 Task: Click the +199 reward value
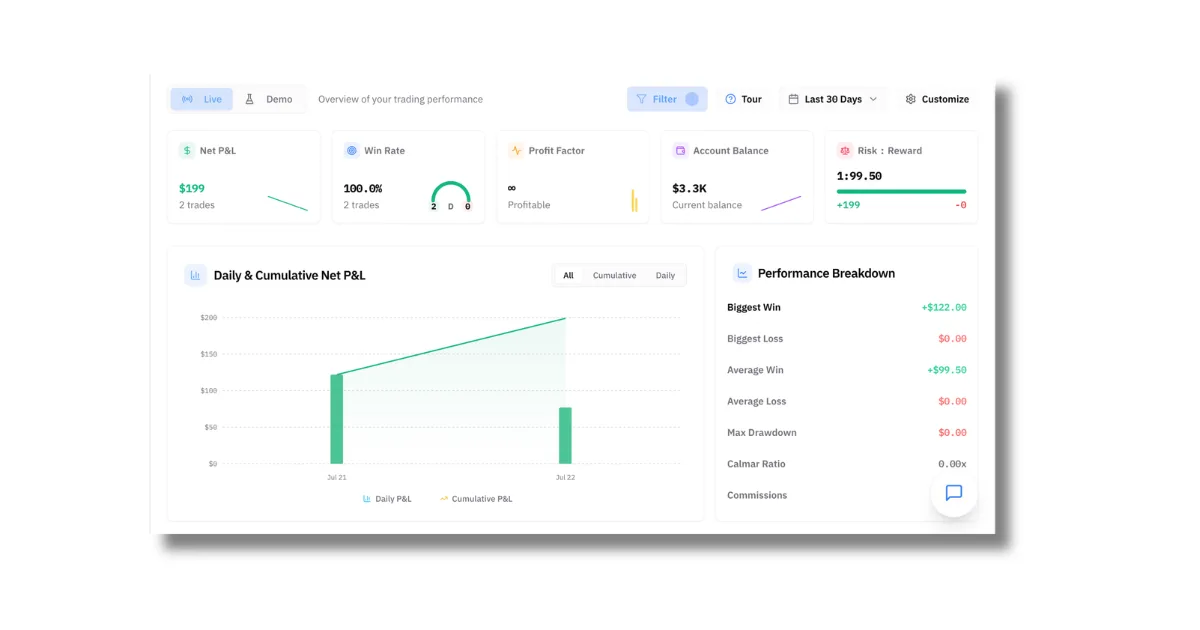coord(849,205)
